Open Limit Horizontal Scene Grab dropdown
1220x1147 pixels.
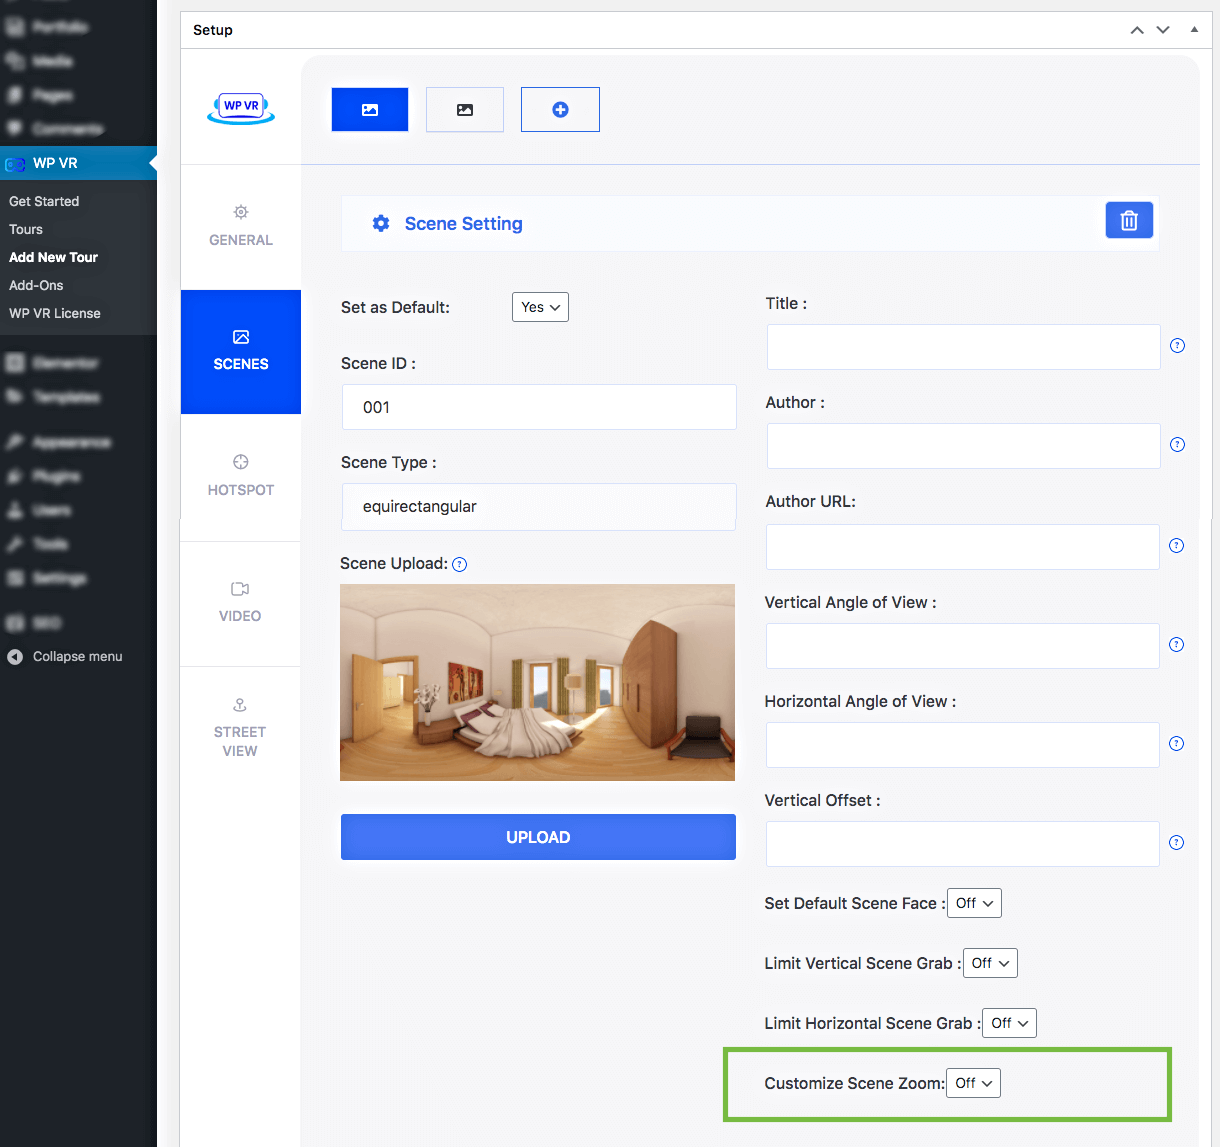click(x=1009, y=1023)
